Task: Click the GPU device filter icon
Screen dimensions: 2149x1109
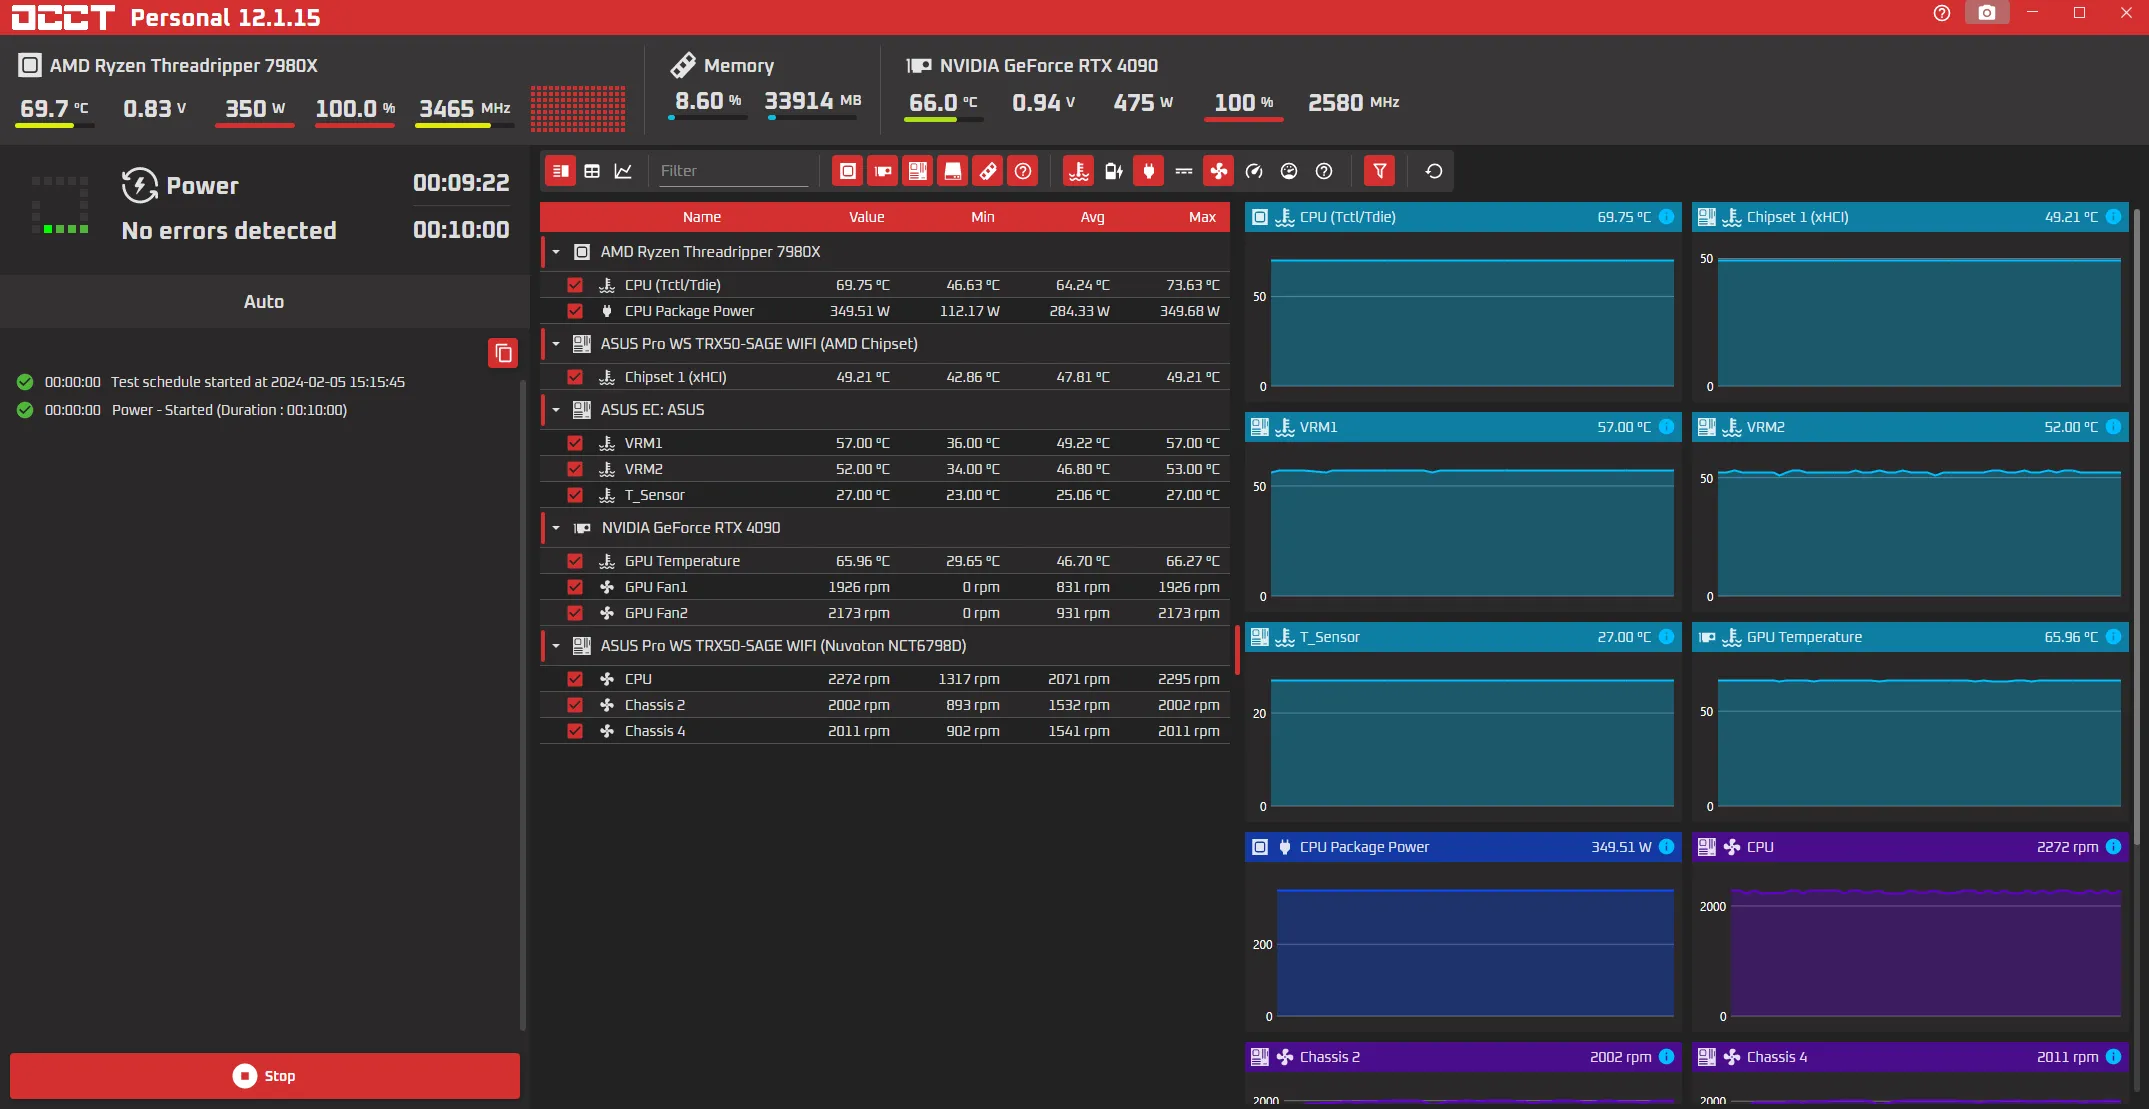Action: pyautogui.click(x=882, y=171)
